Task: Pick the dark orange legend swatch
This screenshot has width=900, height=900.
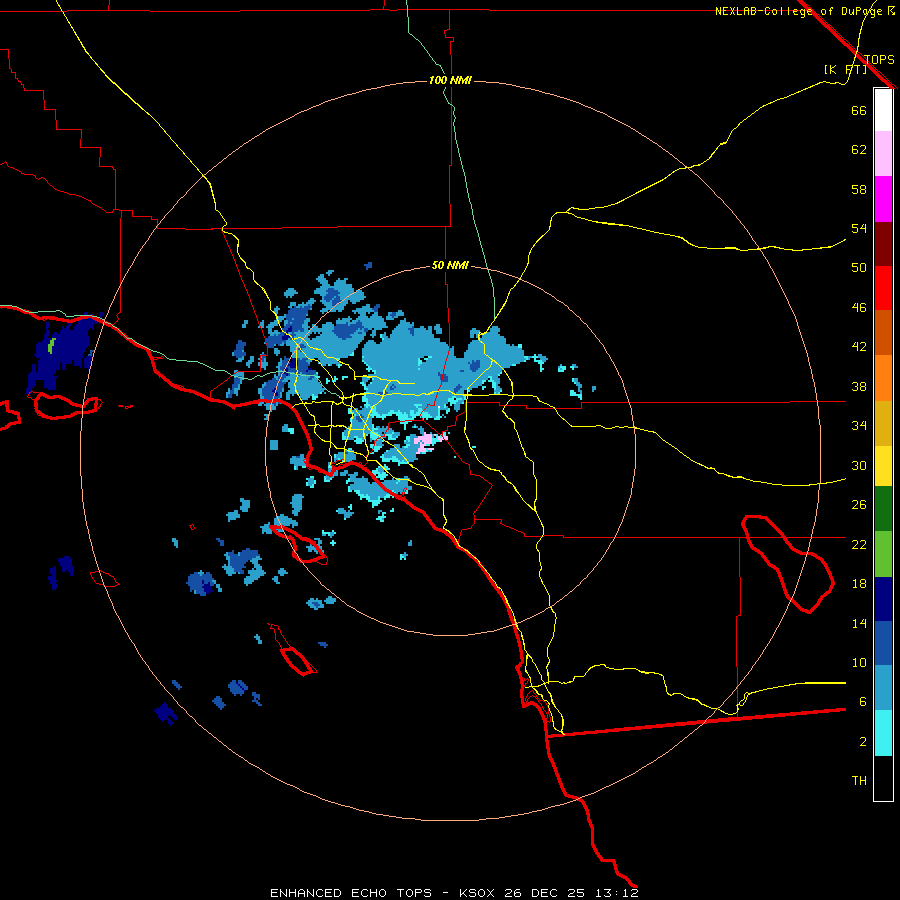Action: [x=883, y=333]
